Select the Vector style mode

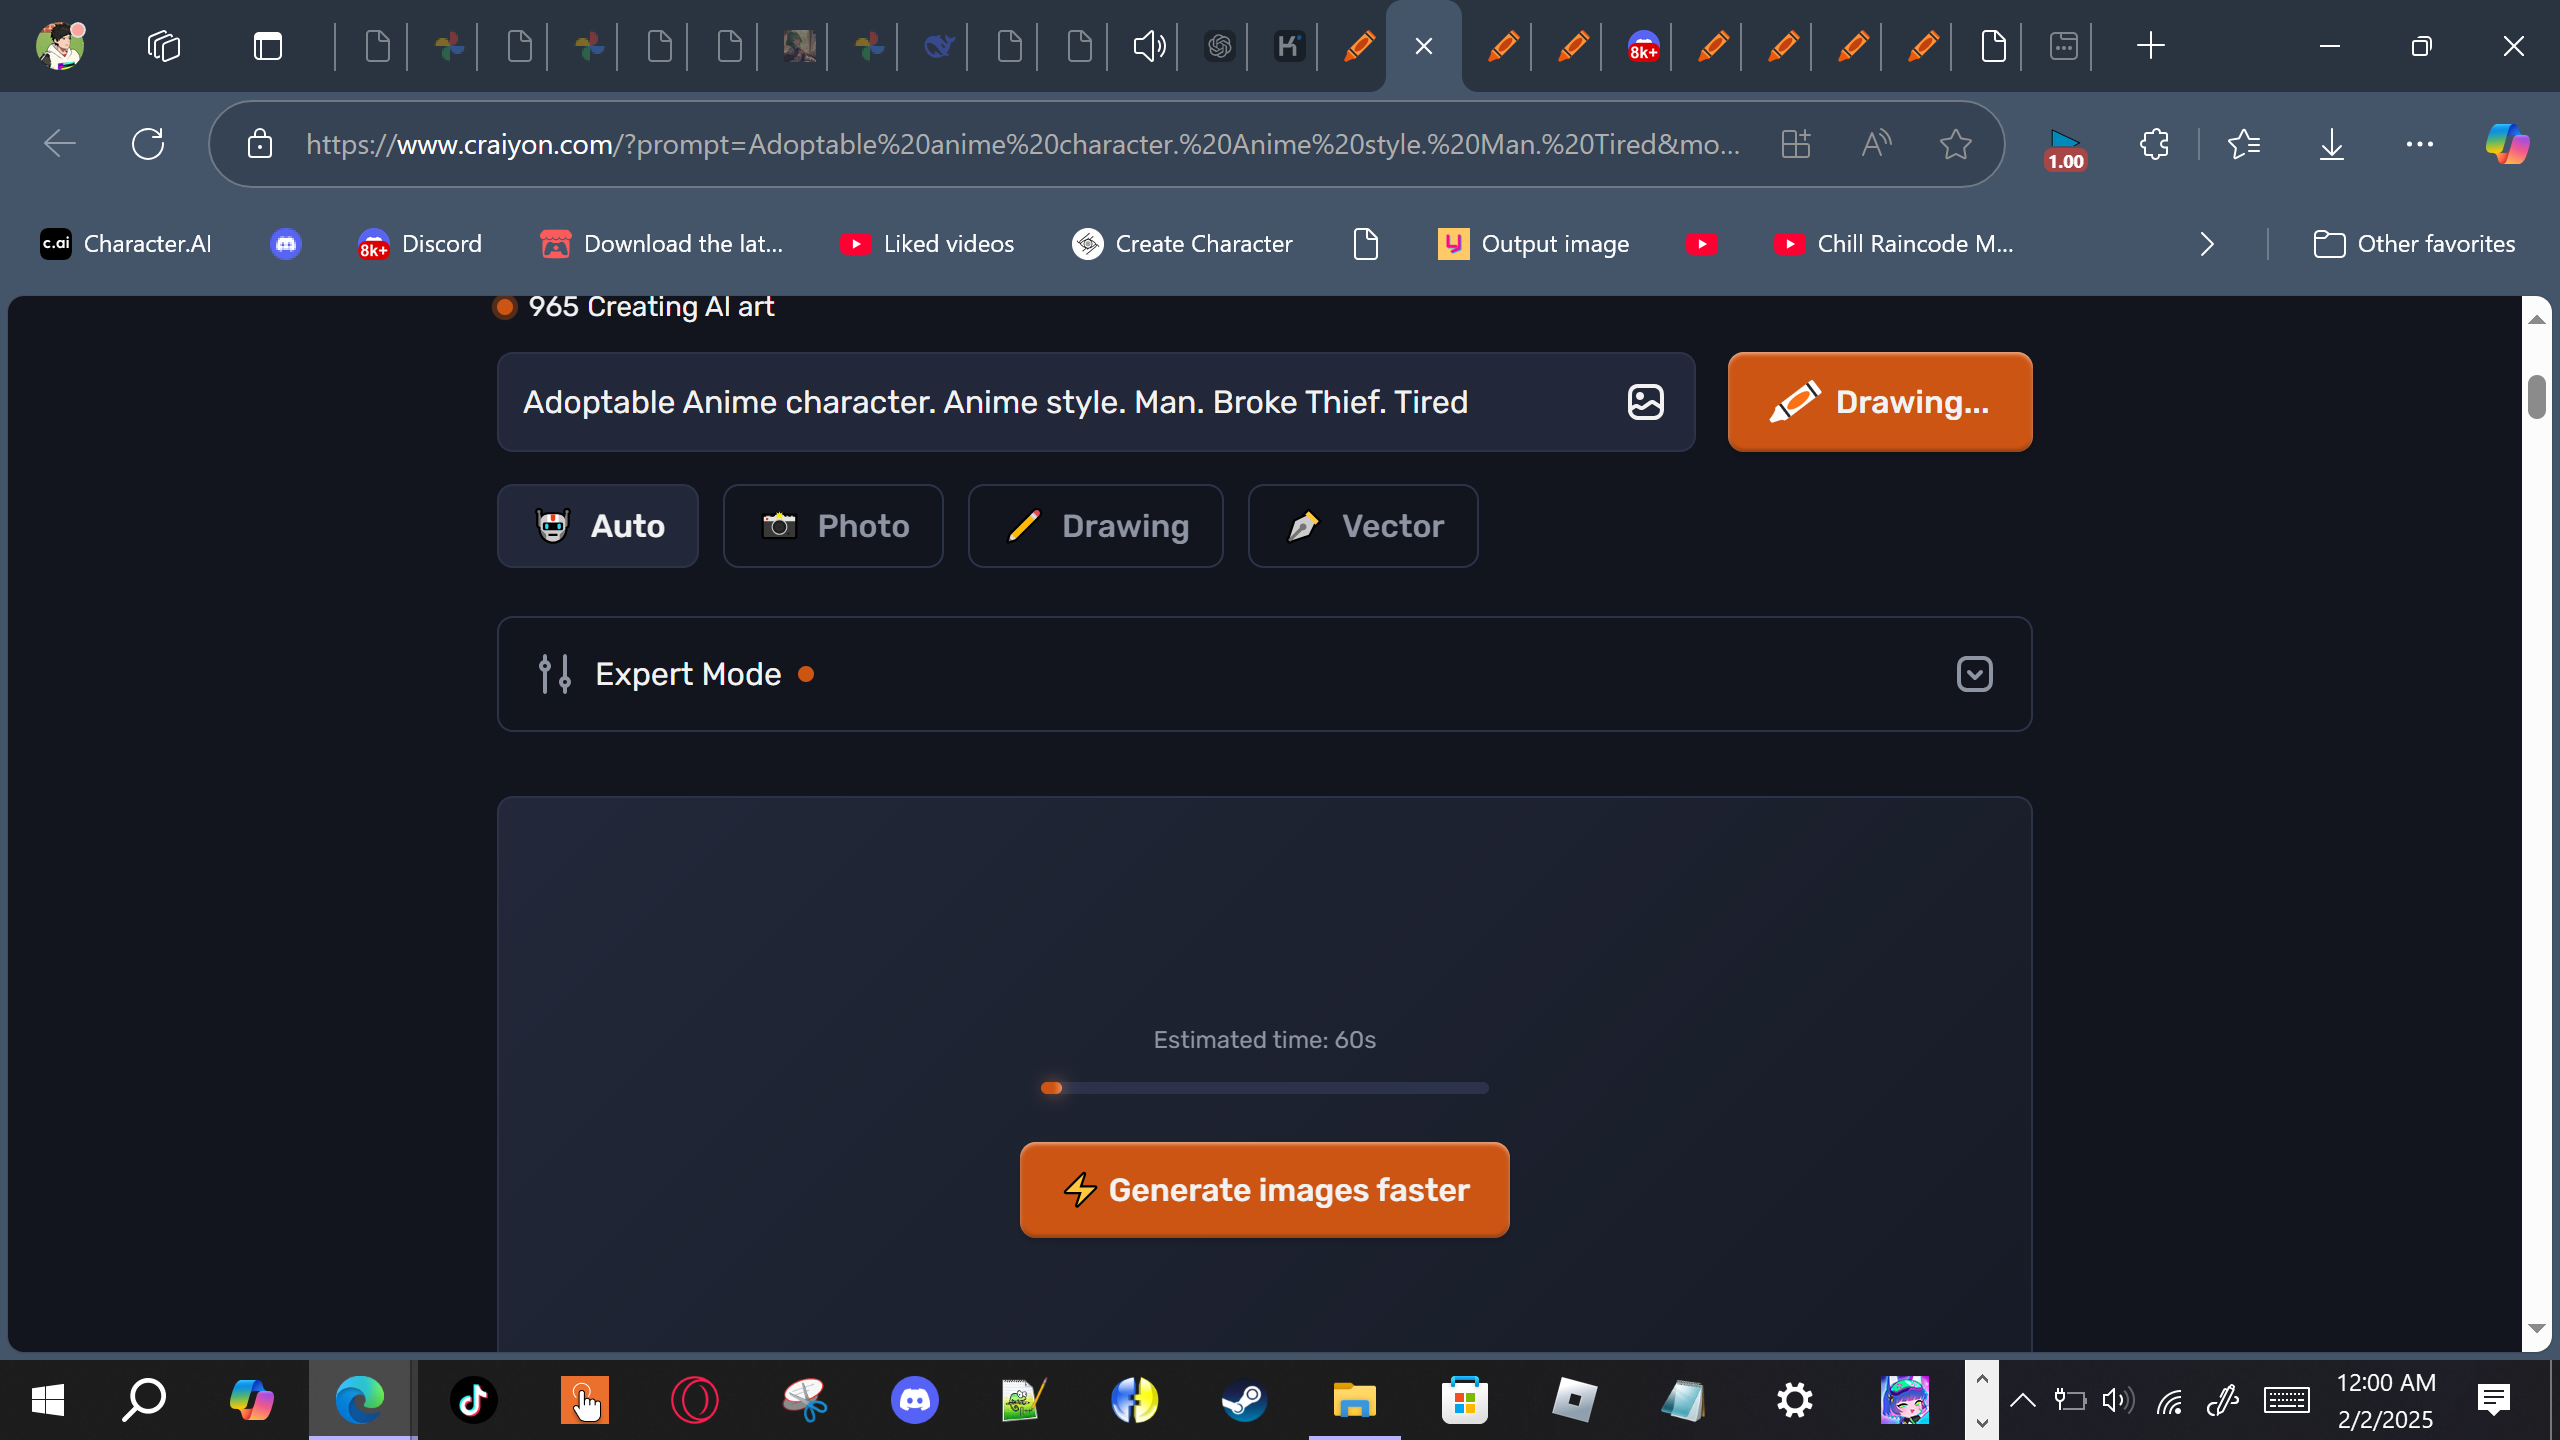(1362, 526)
